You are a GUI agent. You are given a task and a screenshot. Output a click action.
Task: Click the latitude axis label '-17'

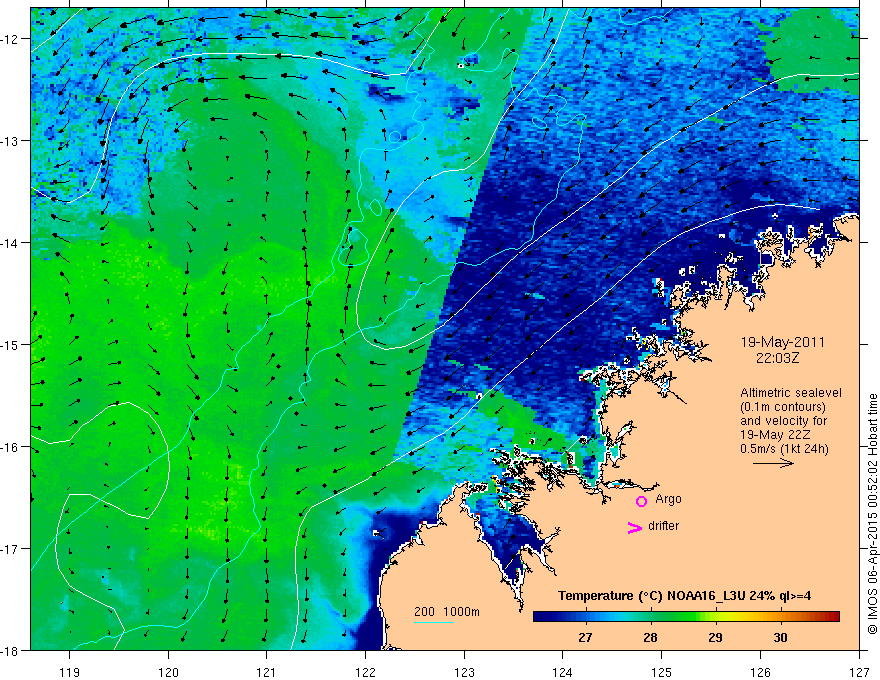[x=10, y=549]
